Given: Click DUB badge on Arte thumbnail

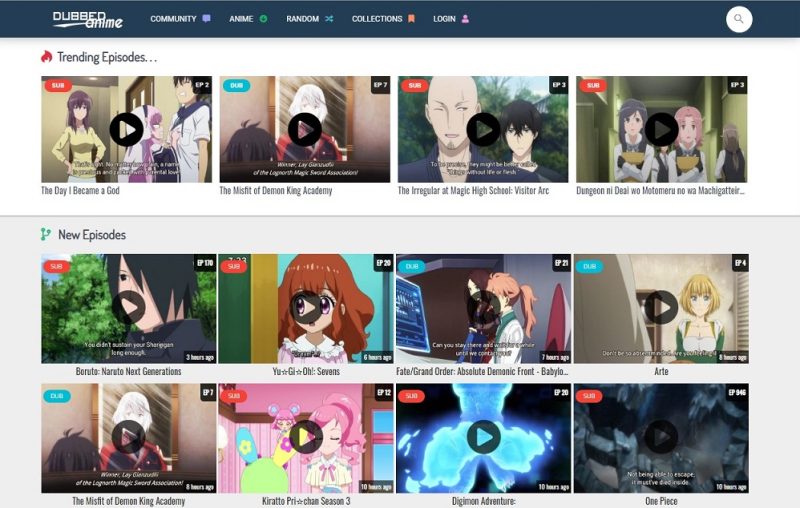Looking at the screenshot, I should (x=590, y=266).
